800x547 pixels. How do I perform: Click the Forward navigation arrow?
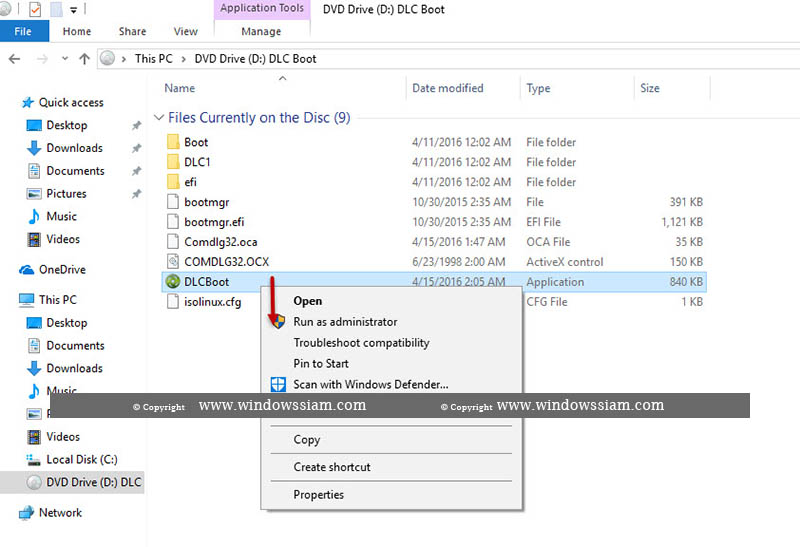[x=42, y=59]
